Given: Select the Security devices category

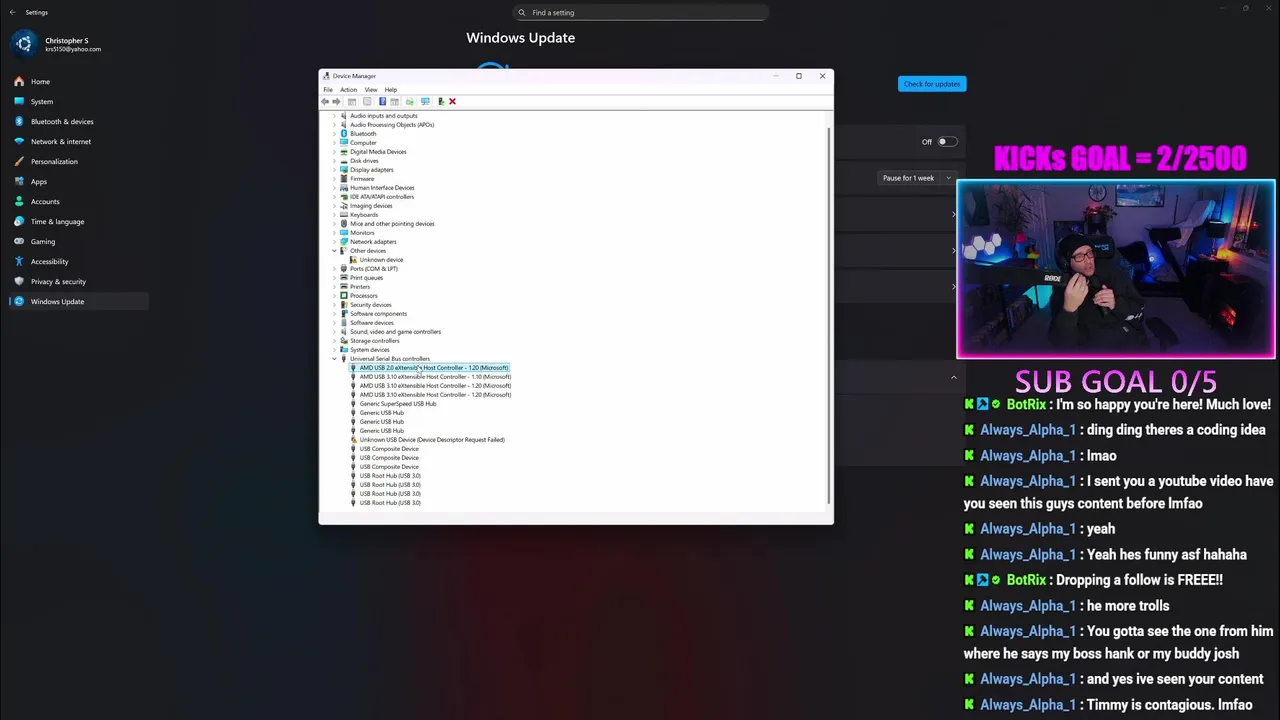Looking at the screenshot, I should coord(371,304).
